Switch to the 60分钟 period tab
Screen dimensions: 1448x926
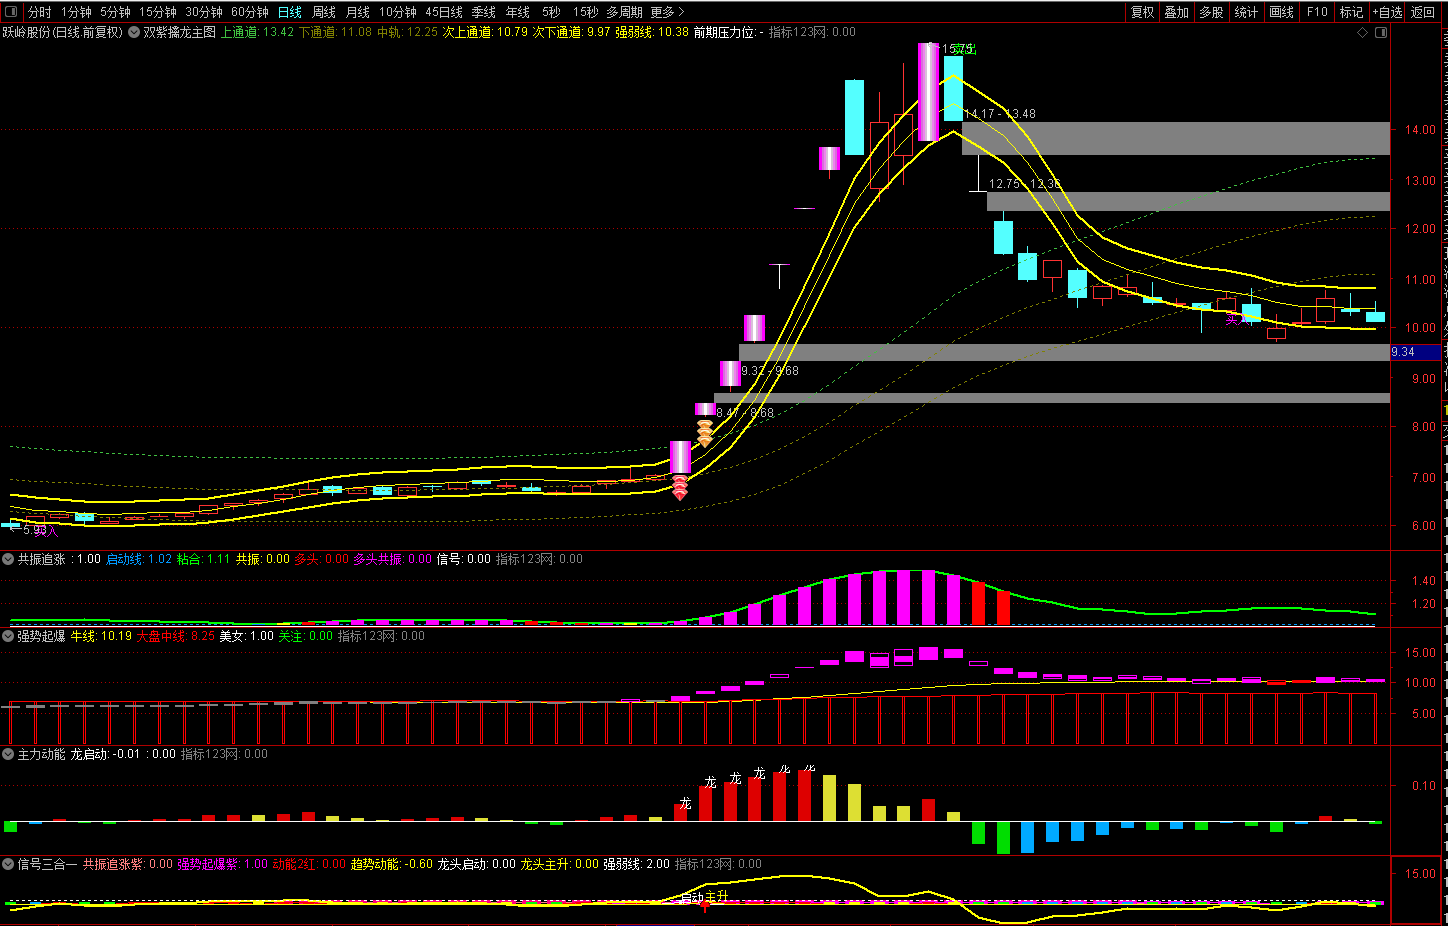(x=250, y=12)
